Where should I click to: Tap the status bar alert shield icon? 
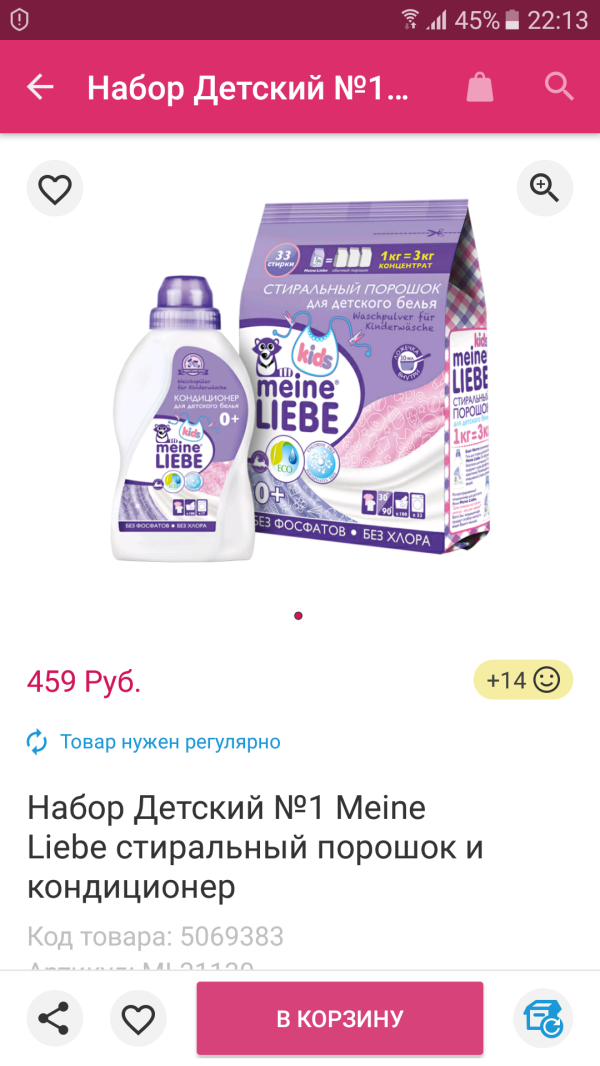20,20
